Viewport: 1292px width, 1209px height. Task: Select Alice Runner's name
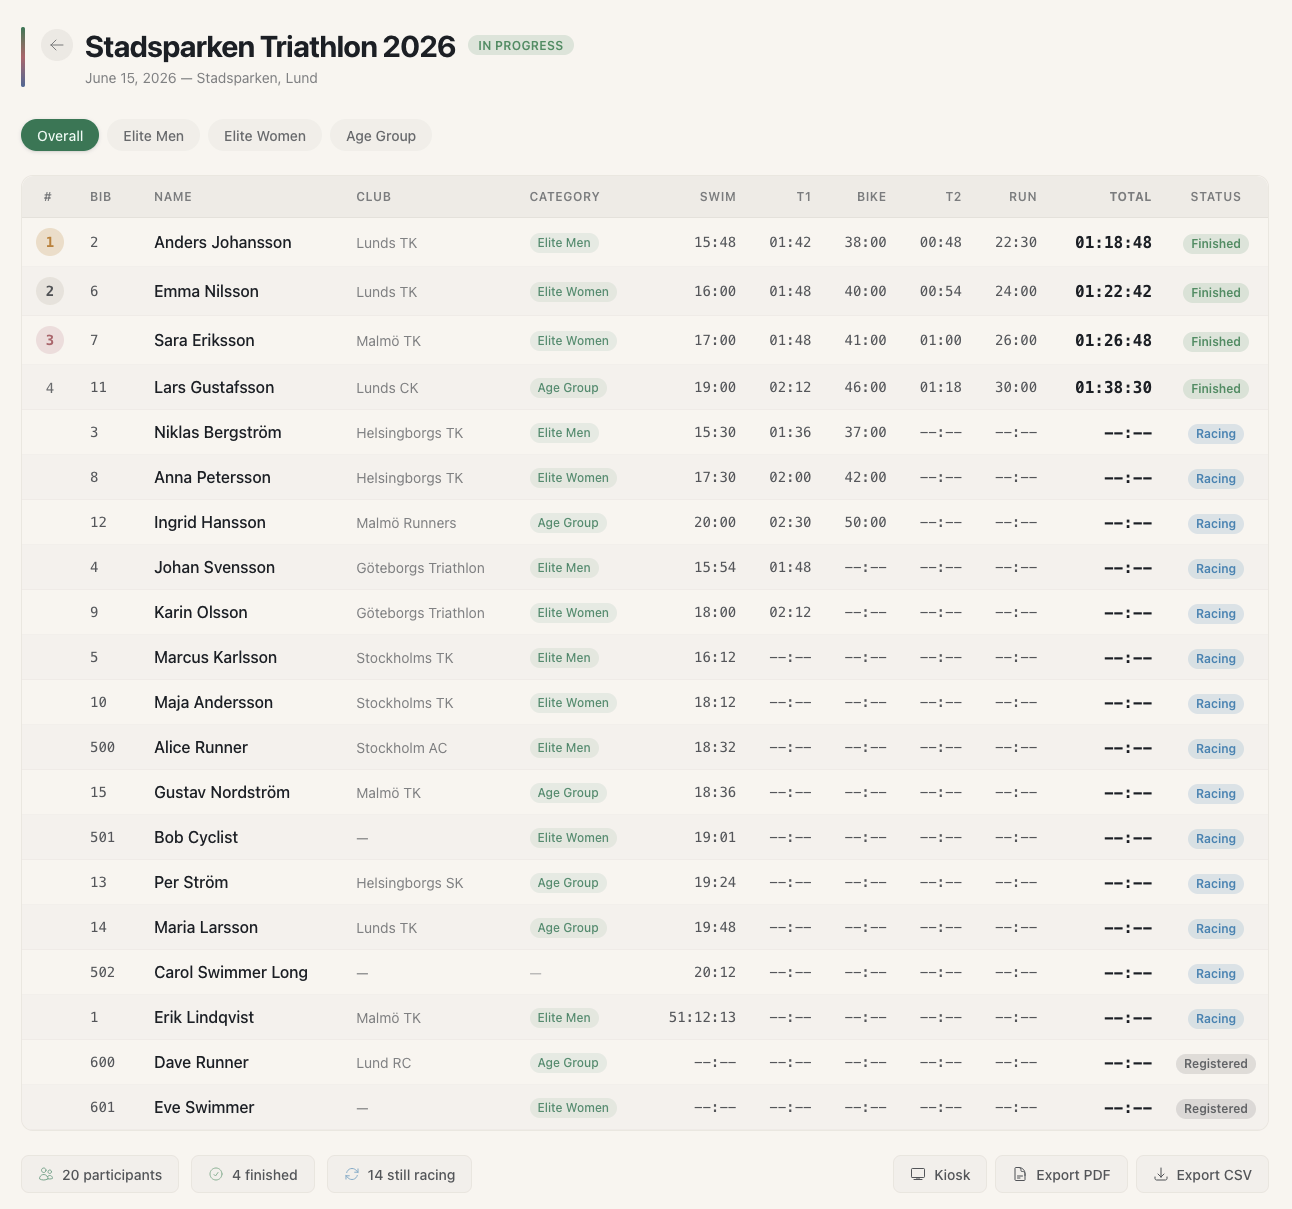click(201, 747)
